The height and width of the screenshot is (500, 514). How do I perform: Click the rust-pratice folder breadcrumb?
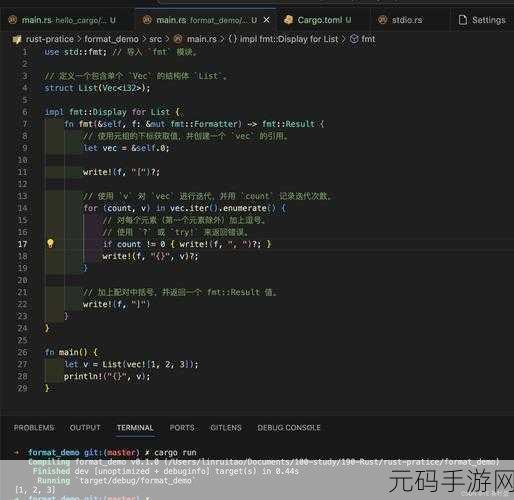tap(49, 39)
